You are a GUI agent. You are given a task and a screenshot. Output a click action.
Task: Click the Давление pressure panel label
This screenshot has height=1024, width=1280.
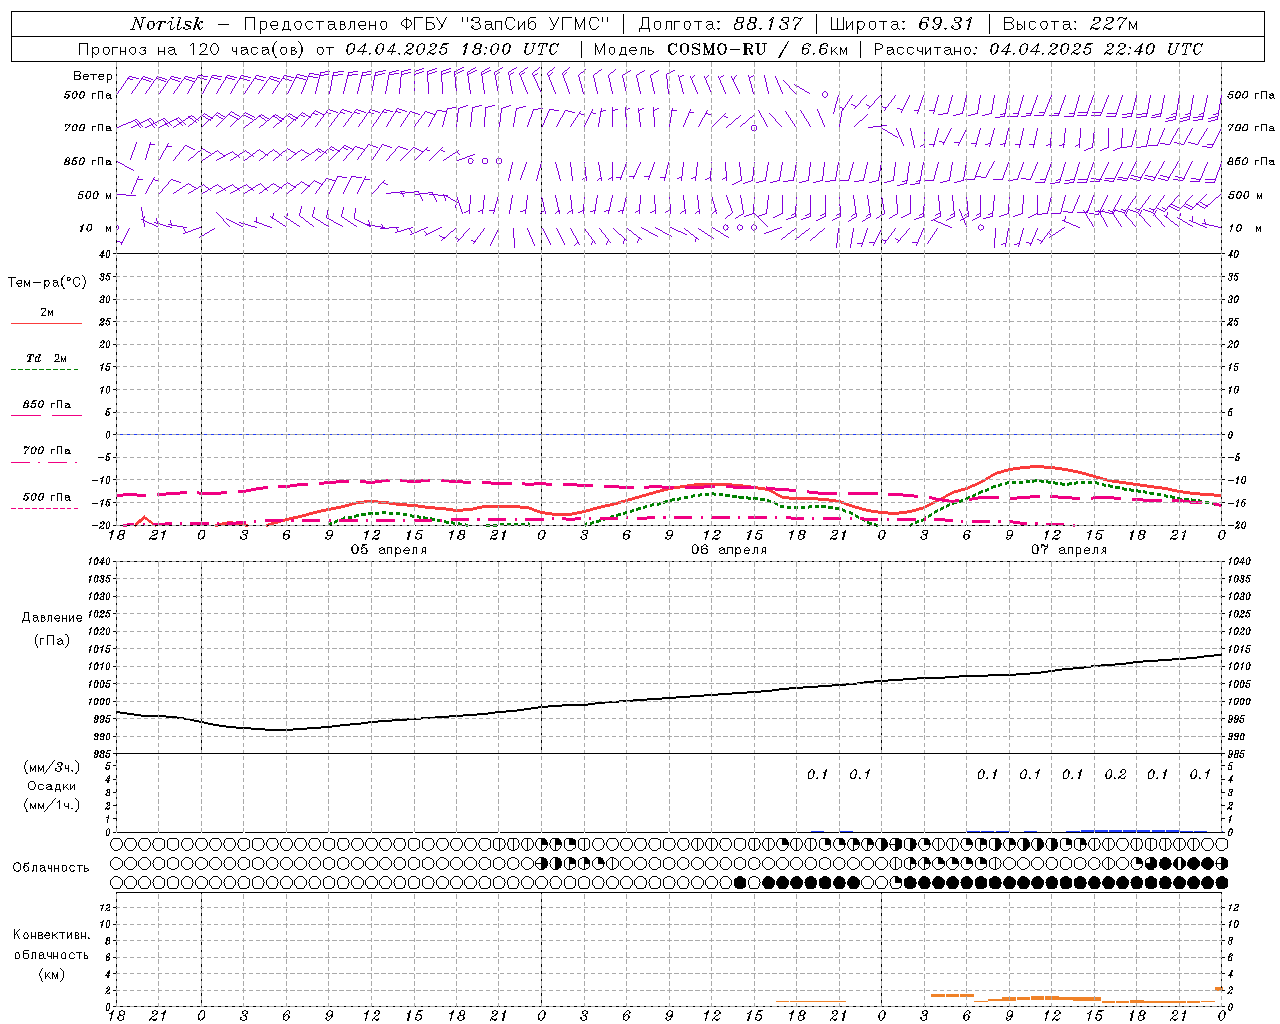(52, 618)
